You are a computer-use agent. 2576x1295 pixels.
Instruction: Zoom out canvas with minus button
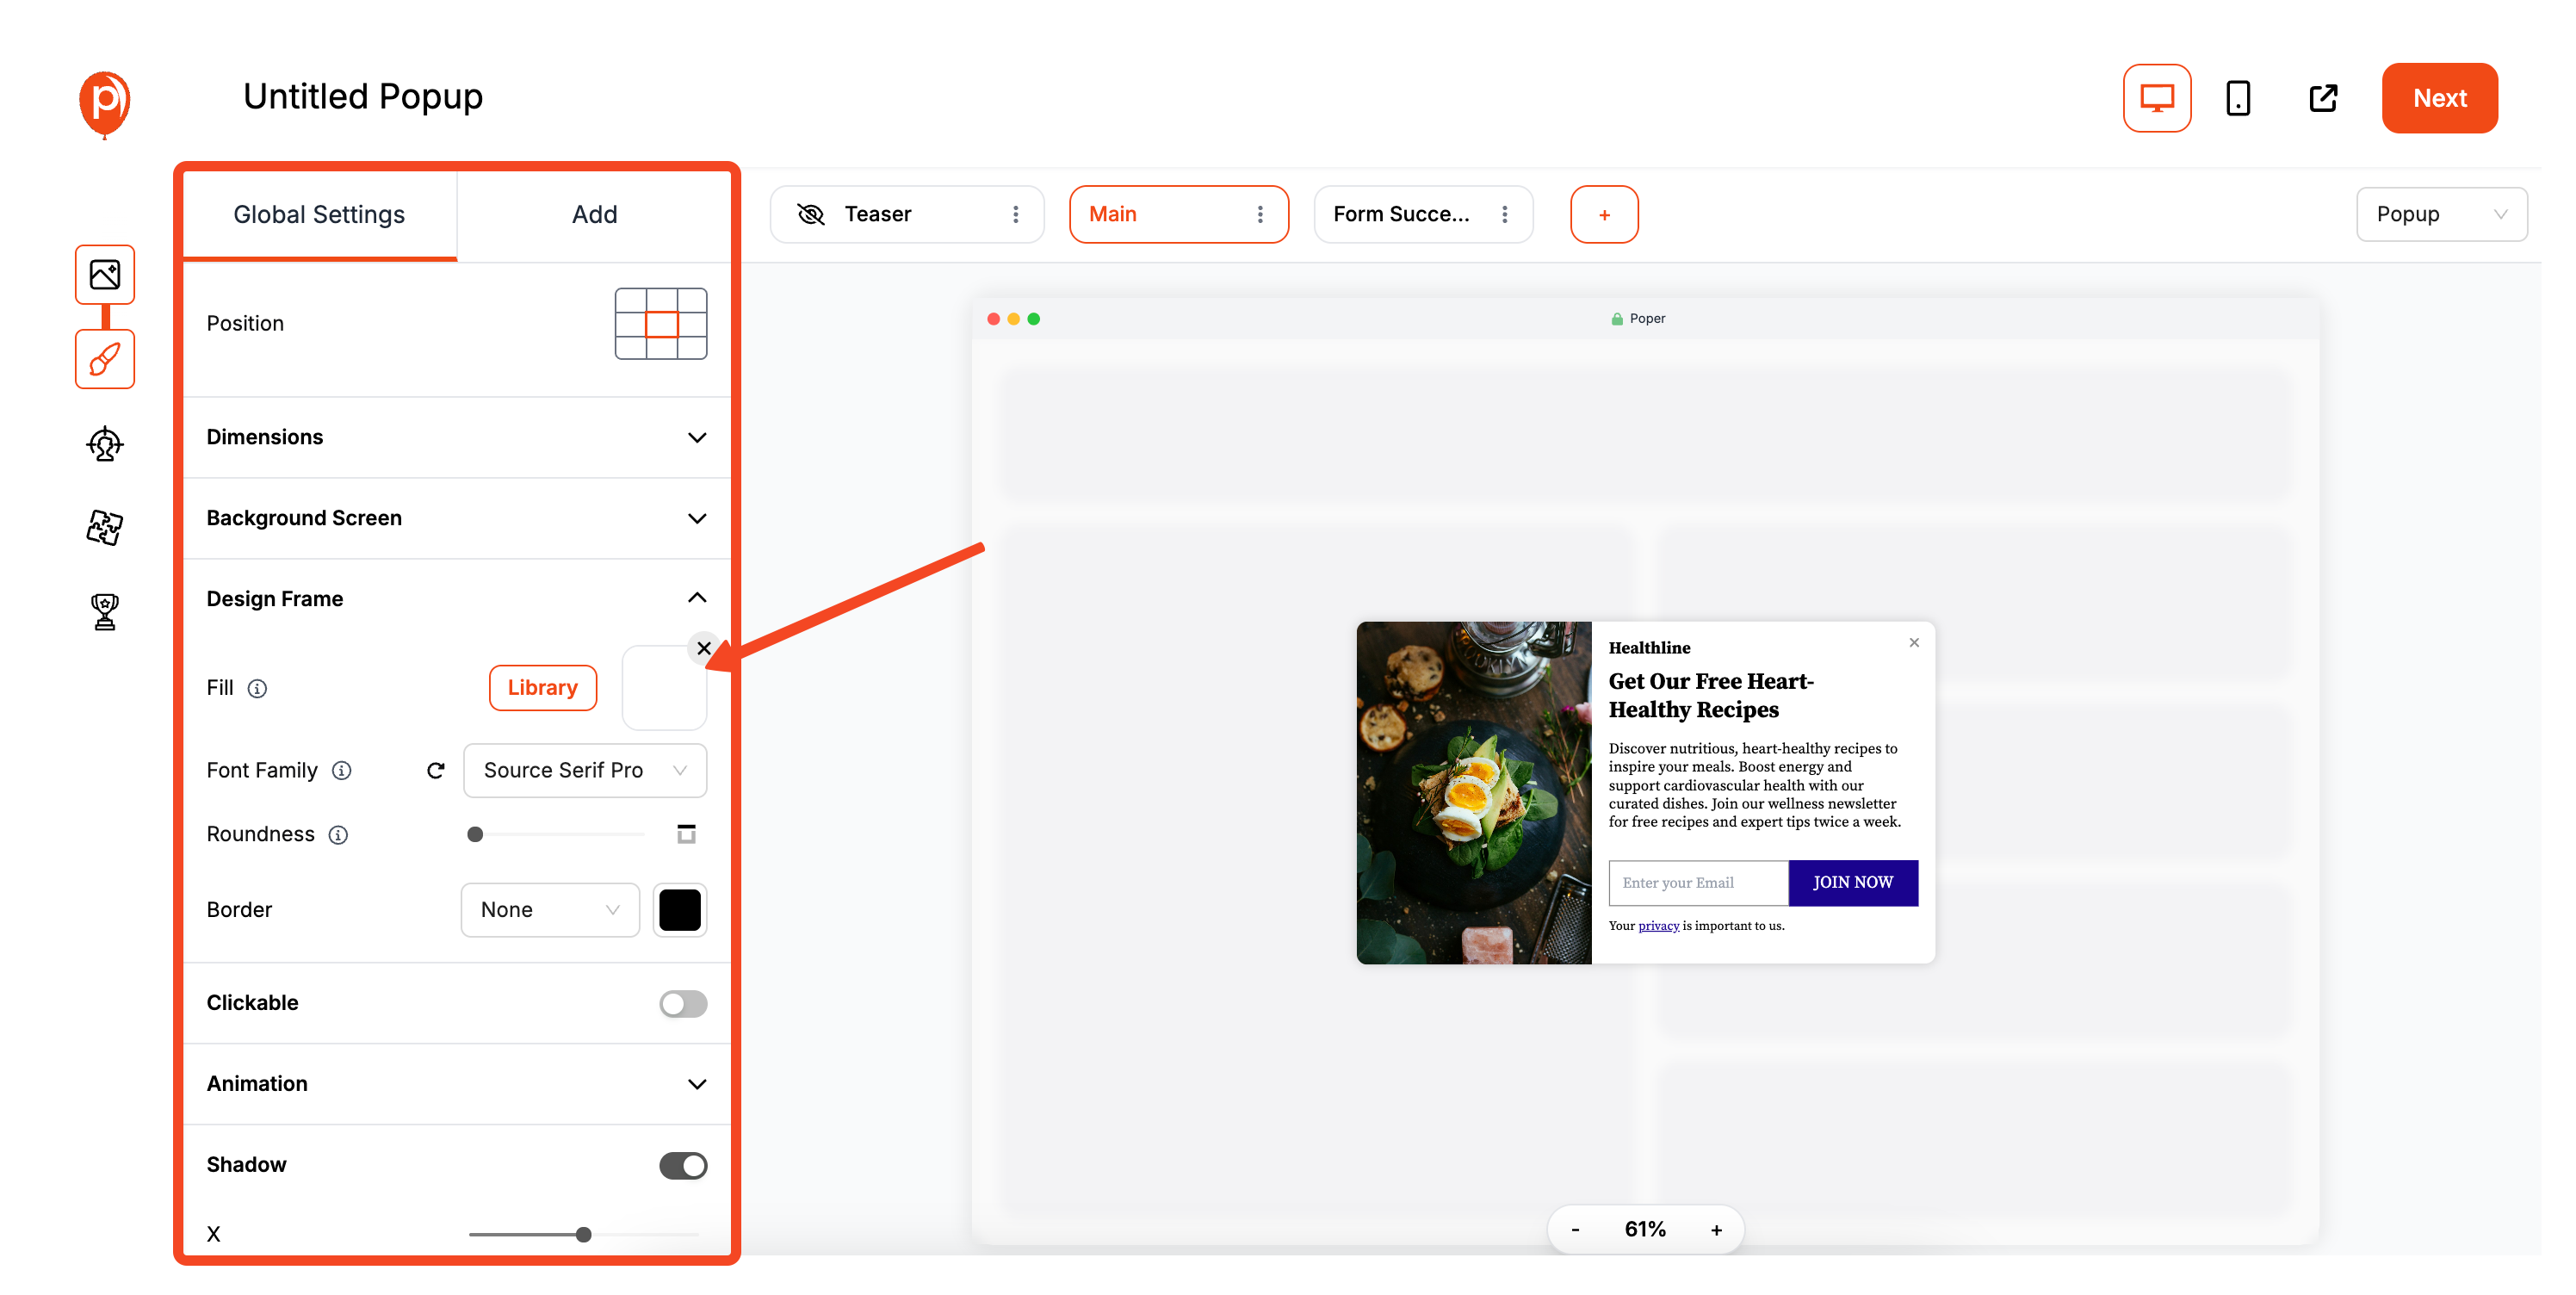pyautogui.click(x=1574, y=1229)
